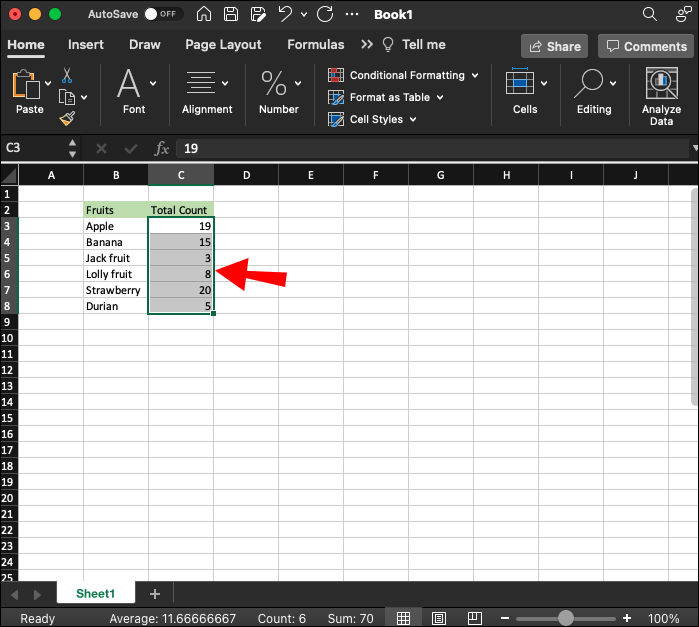Viewport: 699px width, 627px height.
Task: Toggle the AutoSave switch
Action: pyautogui.click(x=160, y=15)
